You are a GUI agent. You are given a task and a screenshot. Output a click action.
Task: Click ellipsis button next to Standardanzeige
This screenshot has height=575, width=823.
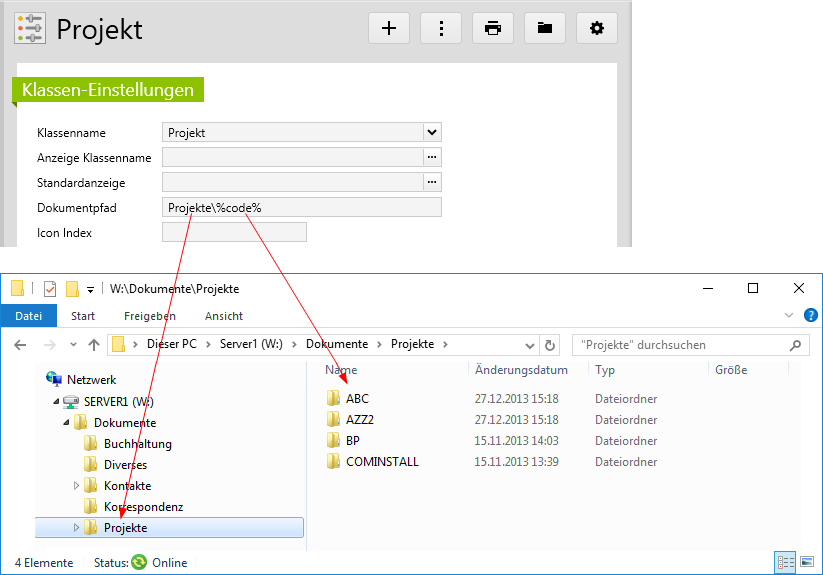tap(432, 182)
